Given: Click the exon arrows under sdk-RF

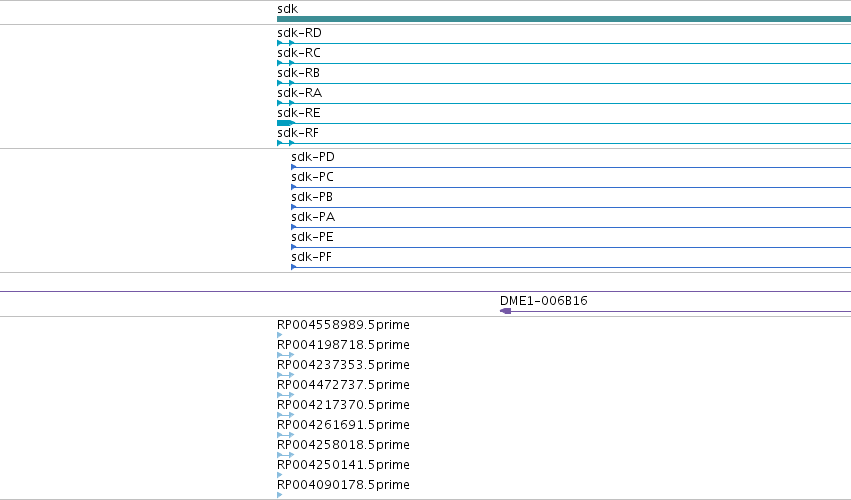Looking at the screenshot, I should tap(285, 143).
